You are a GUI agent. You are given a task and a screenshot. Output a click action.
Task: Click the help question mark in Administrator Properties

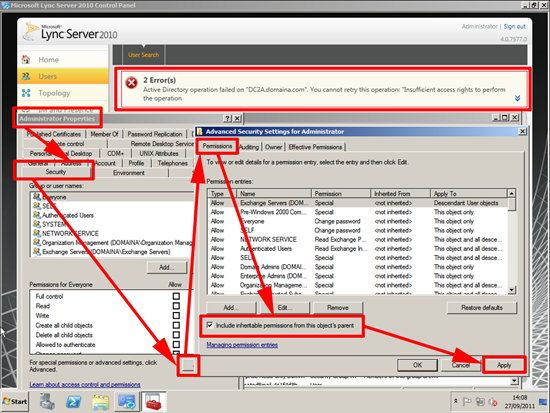(227, 118)
